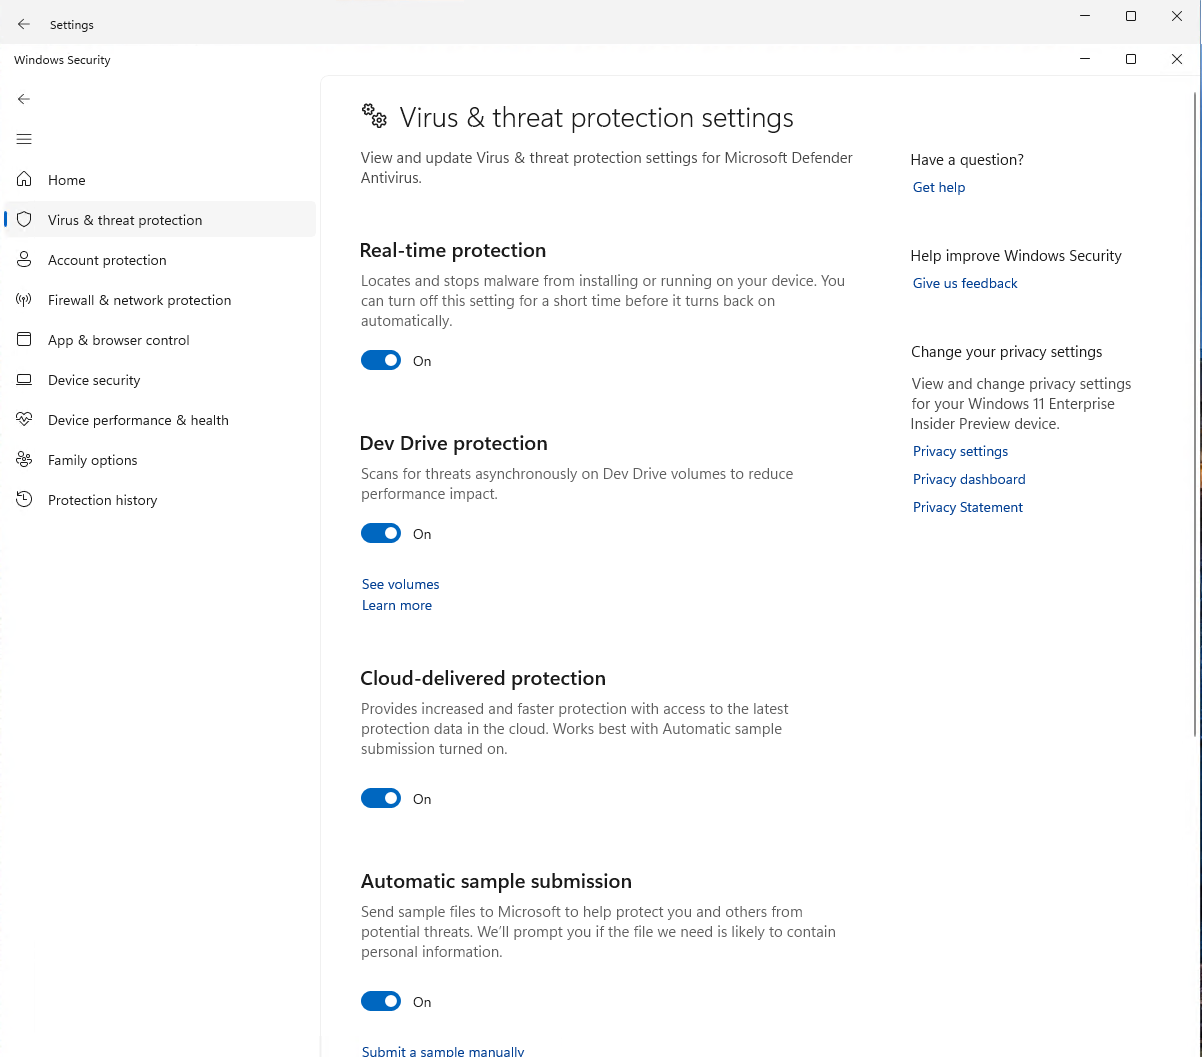The image size is (1202, 1057).
Task: Turn off the Real-time protection toggle
Action: click(381, 361)
